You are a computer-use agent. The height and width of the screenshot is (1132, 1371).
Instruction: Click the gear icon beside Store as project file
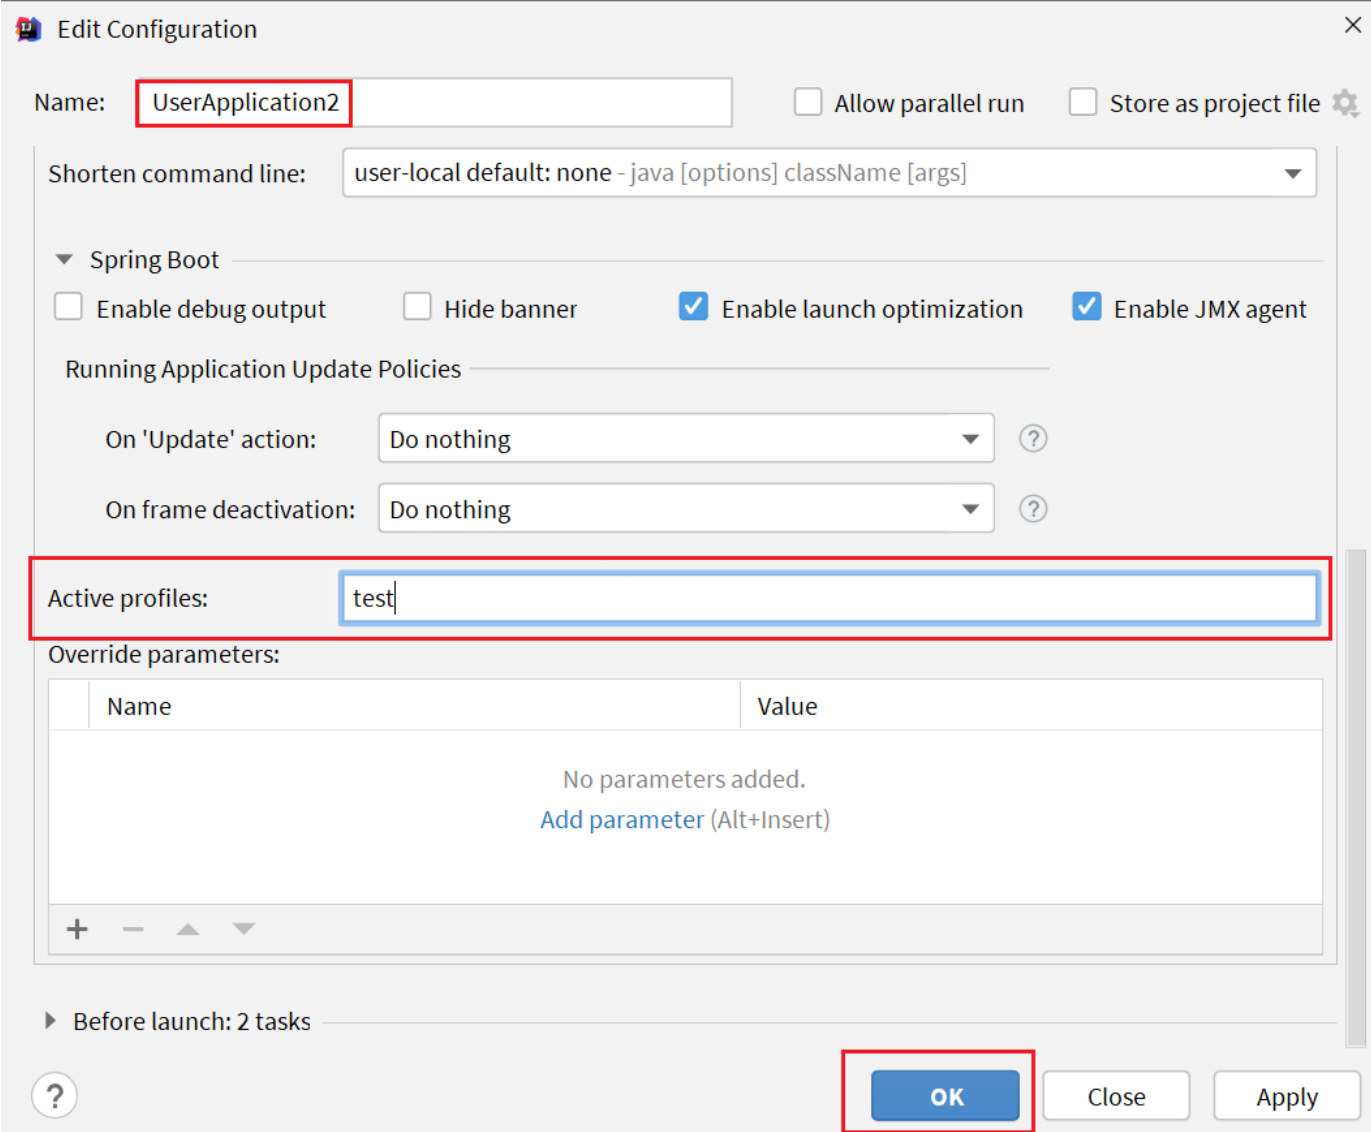1345,103
